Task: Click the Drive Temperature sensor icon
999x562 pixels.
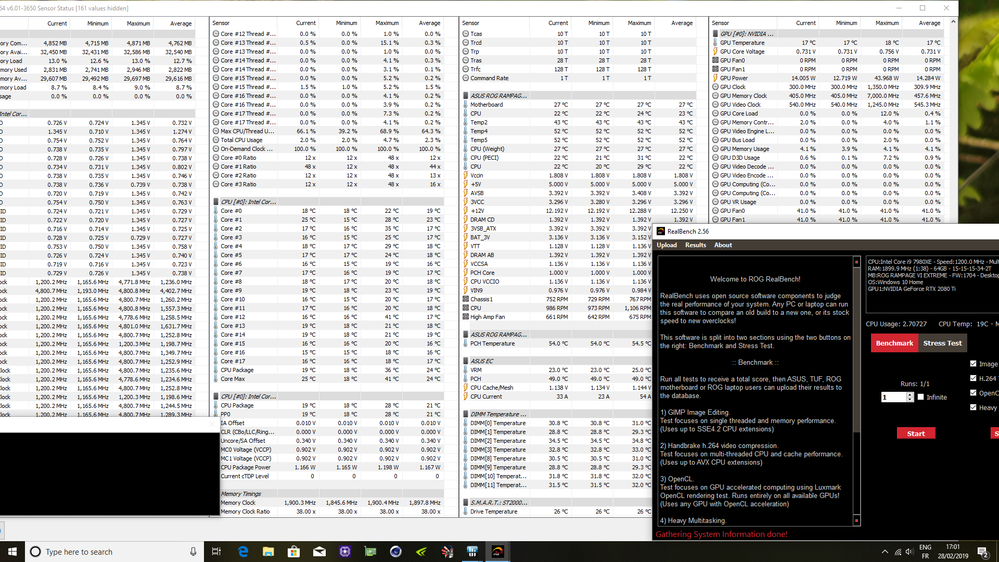Action: (x=466, y=511)
